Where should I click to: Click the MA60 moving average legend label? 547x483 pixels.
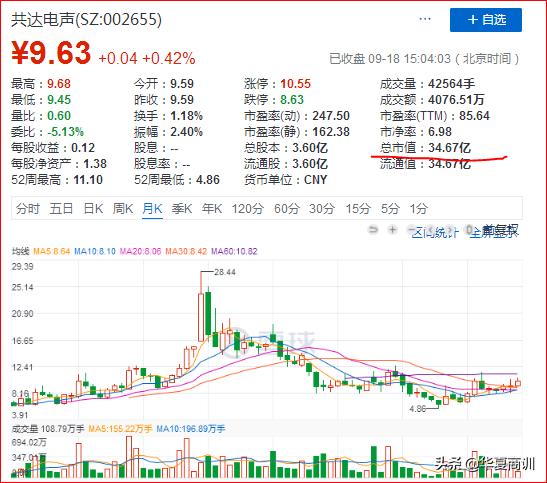coord(234,251)
